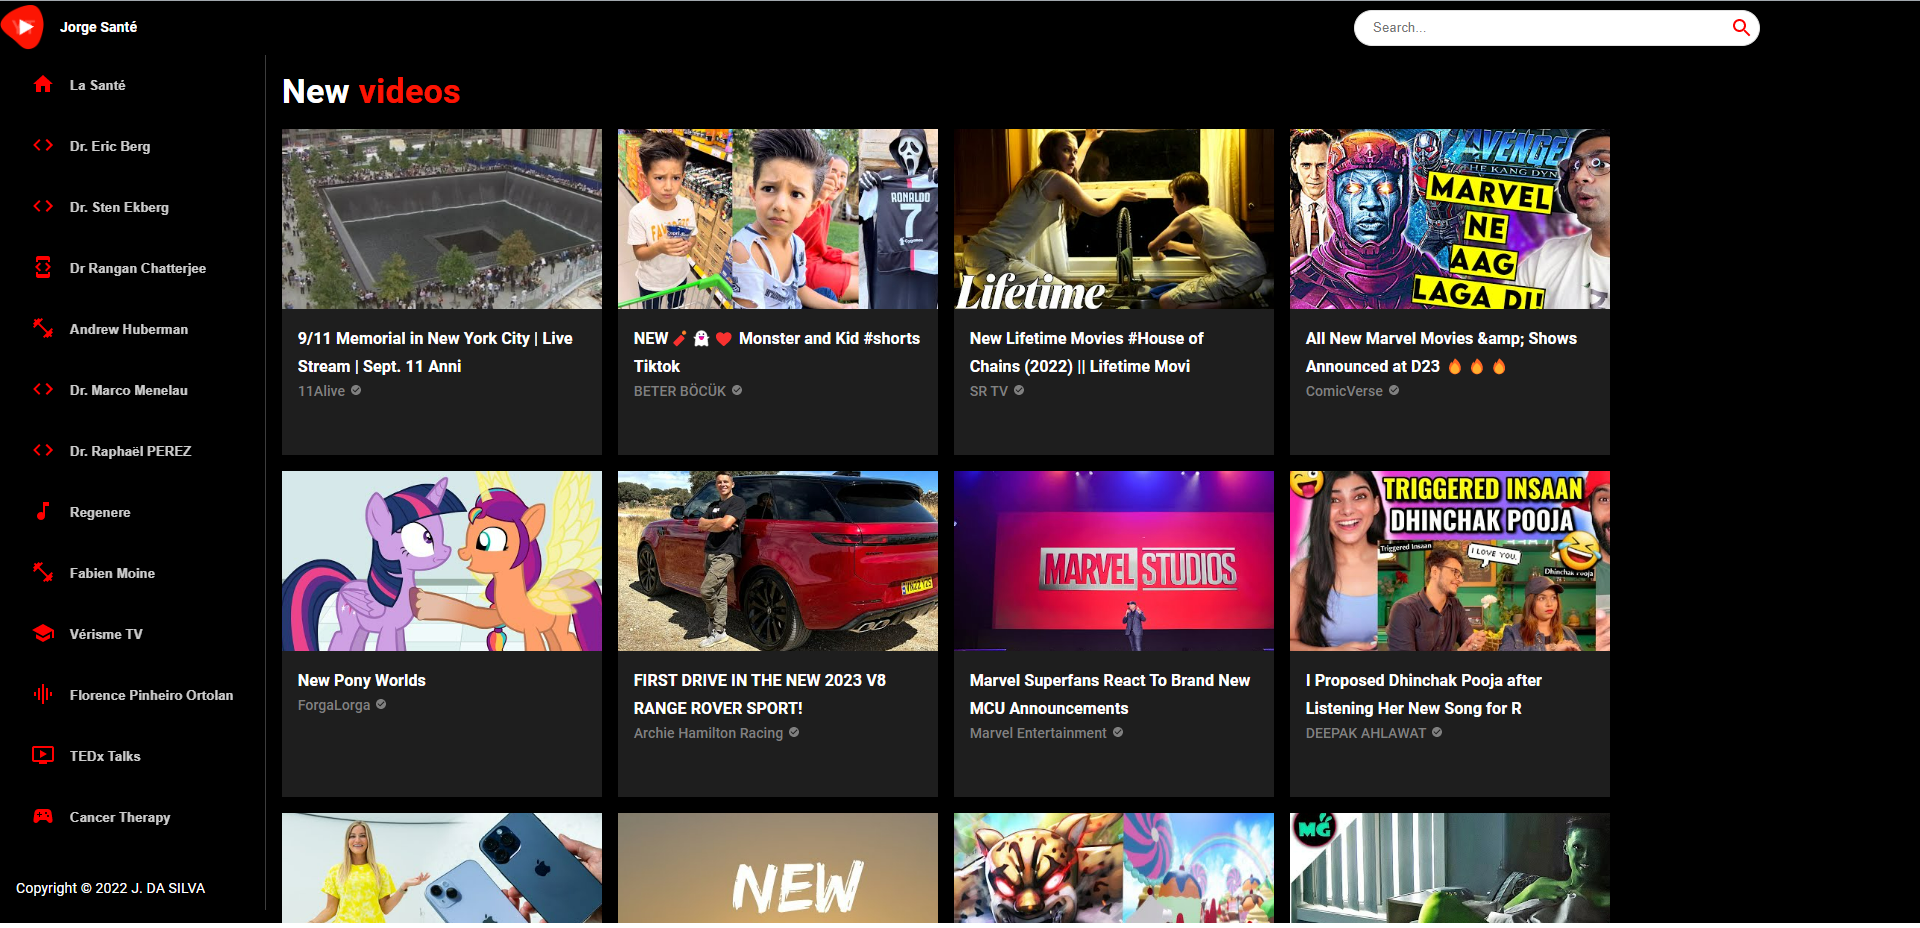Click the verified badge next to 11Alive

click(x=356, y=390)
